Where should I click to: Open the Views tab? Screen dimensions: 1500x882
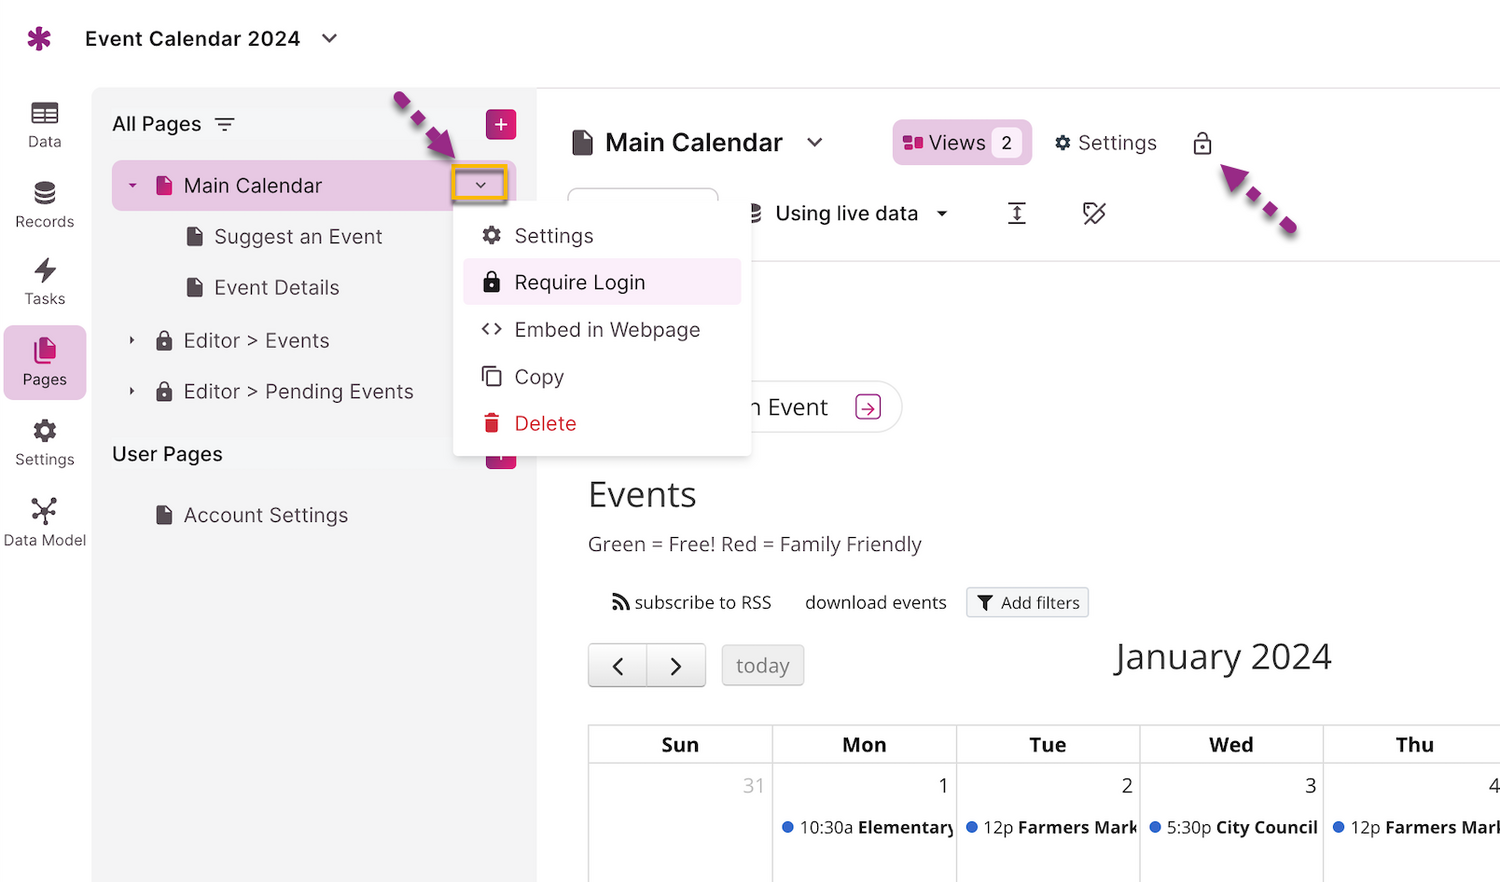pyautogui.click(x=961, y=143)
